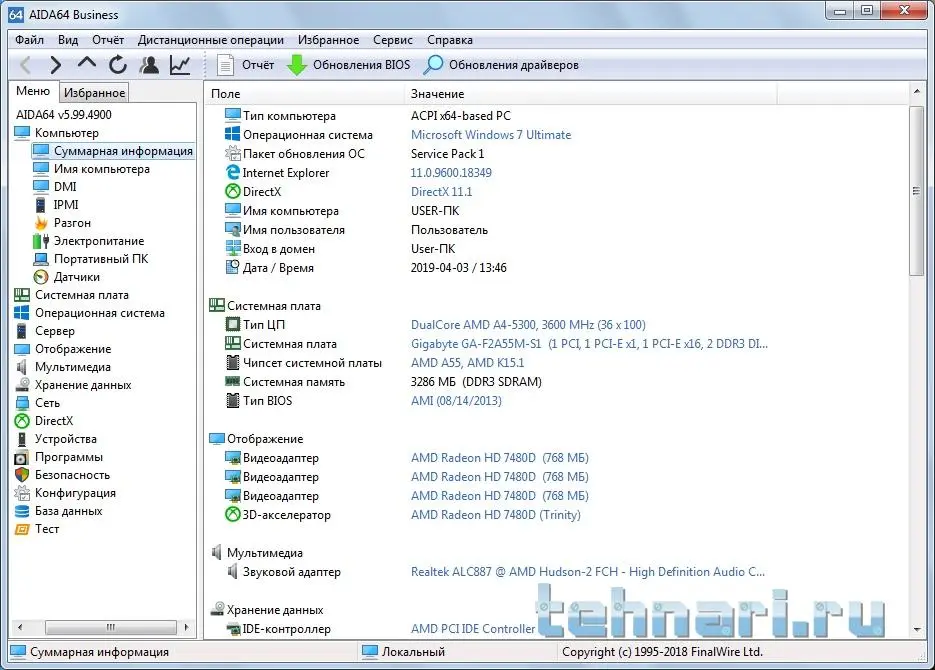Select Суммарная информация tree item
935x670 pixels.
113,151
